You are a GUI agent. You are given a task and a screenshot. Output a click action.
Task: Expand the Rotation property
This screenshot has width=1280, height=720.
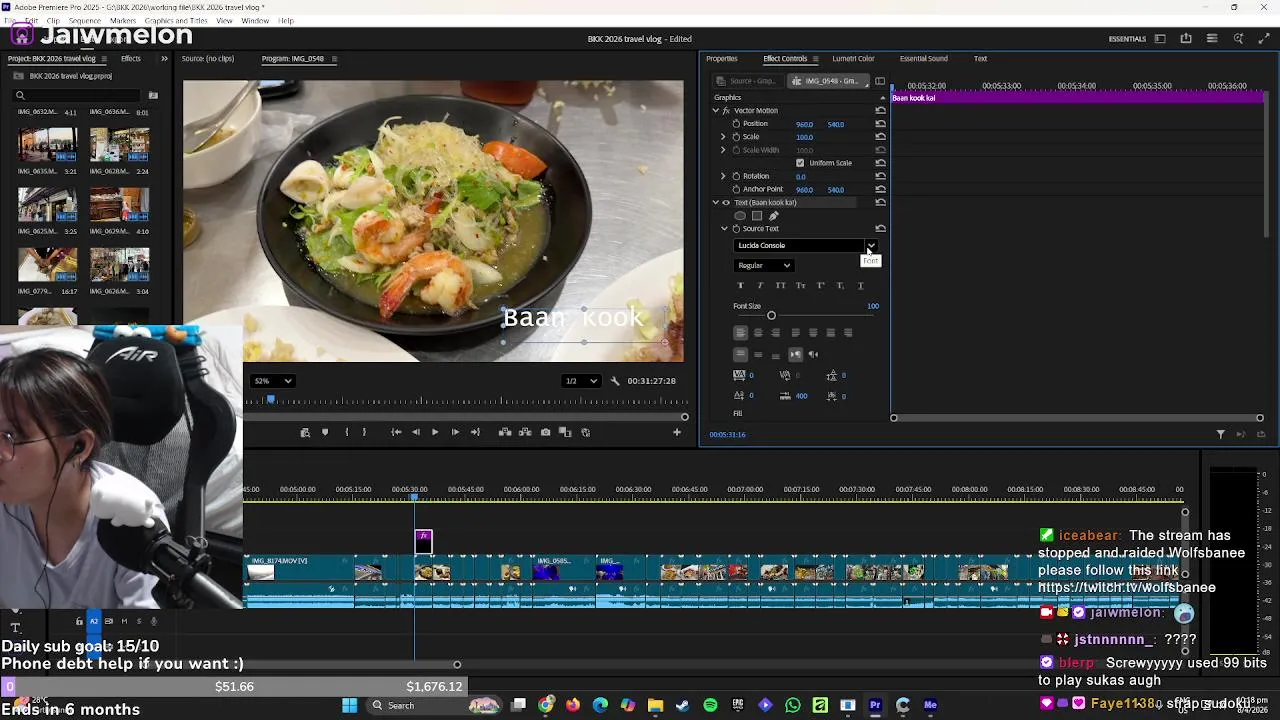click(723, 176)
